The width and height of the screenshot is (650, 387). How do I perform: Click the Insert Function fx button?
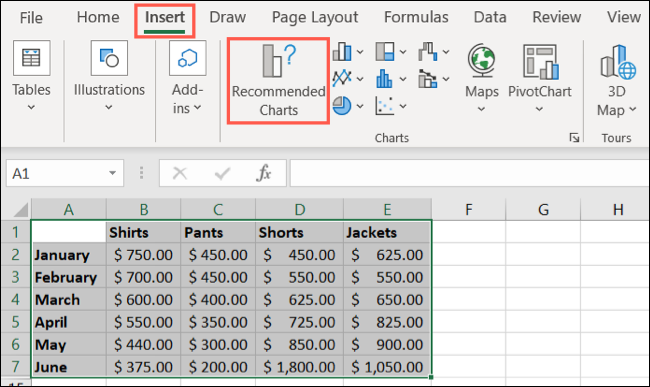pos(264,173)
